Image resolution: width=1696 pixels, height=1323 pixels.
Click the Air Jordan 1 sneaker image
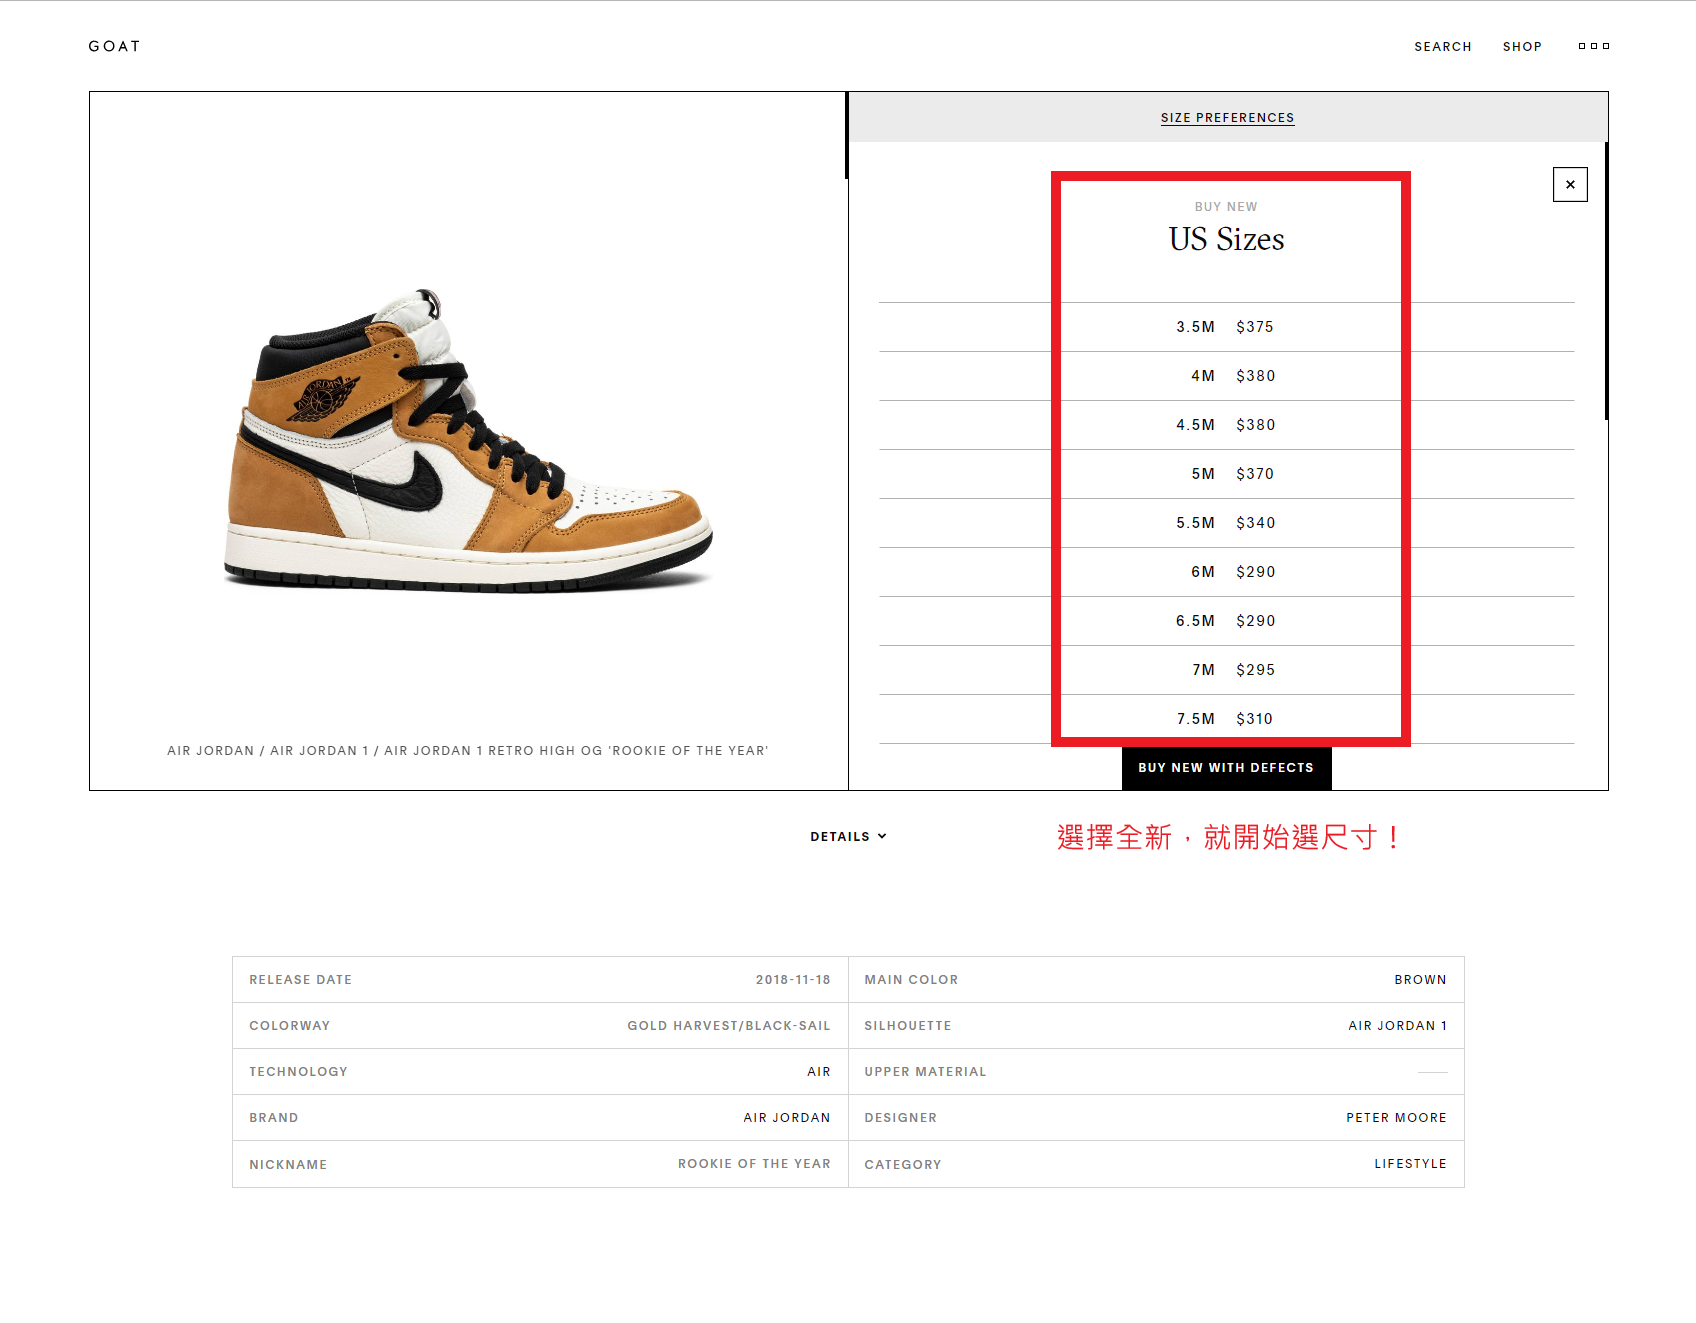pyautogui.click(x=468, y=442)
